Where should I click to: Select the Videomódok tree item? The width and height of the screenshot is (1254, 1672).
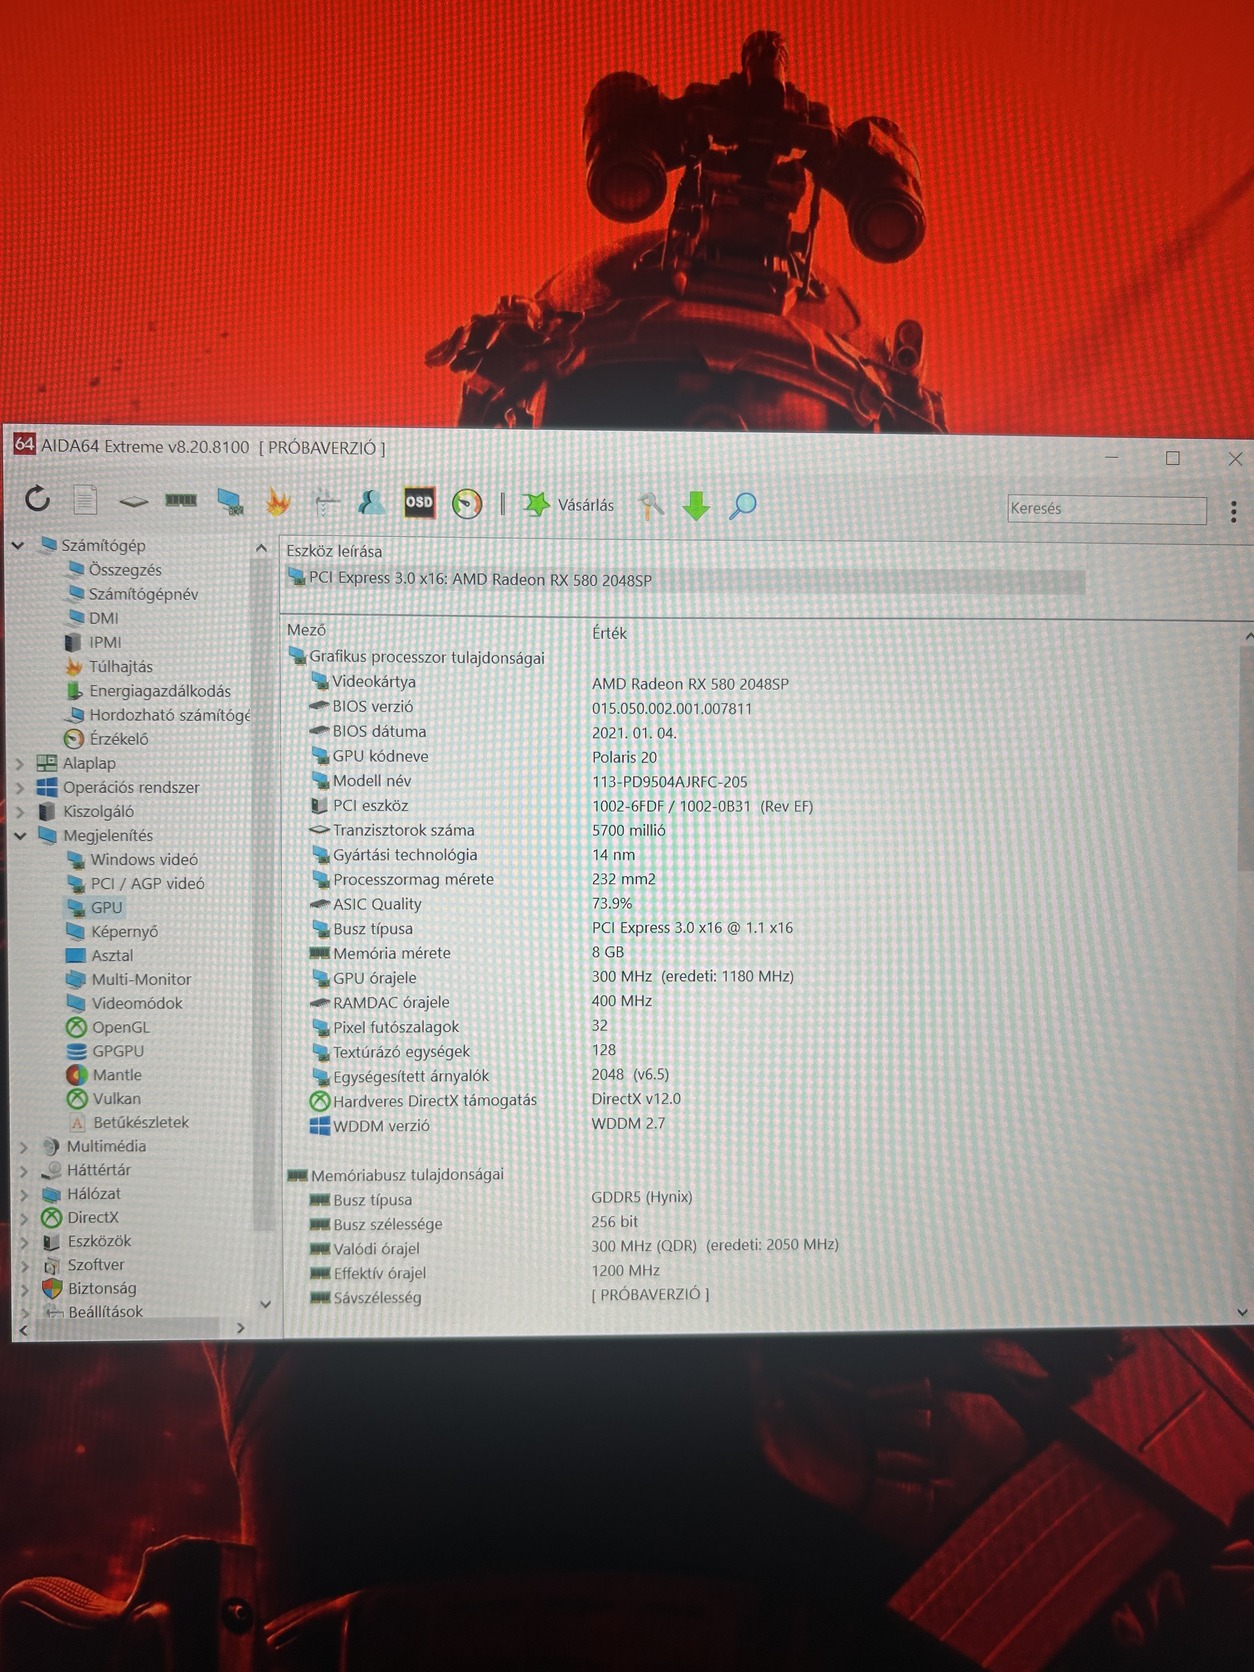point(137,1003)
